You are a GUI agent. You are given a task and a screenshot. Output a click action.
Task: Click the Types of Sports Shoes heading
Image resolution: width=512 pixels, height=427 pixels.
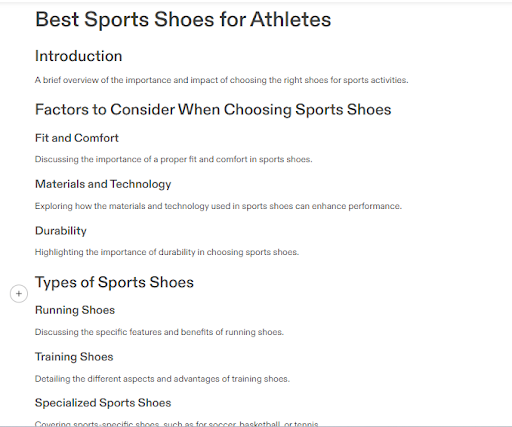[x=114, y=283]
